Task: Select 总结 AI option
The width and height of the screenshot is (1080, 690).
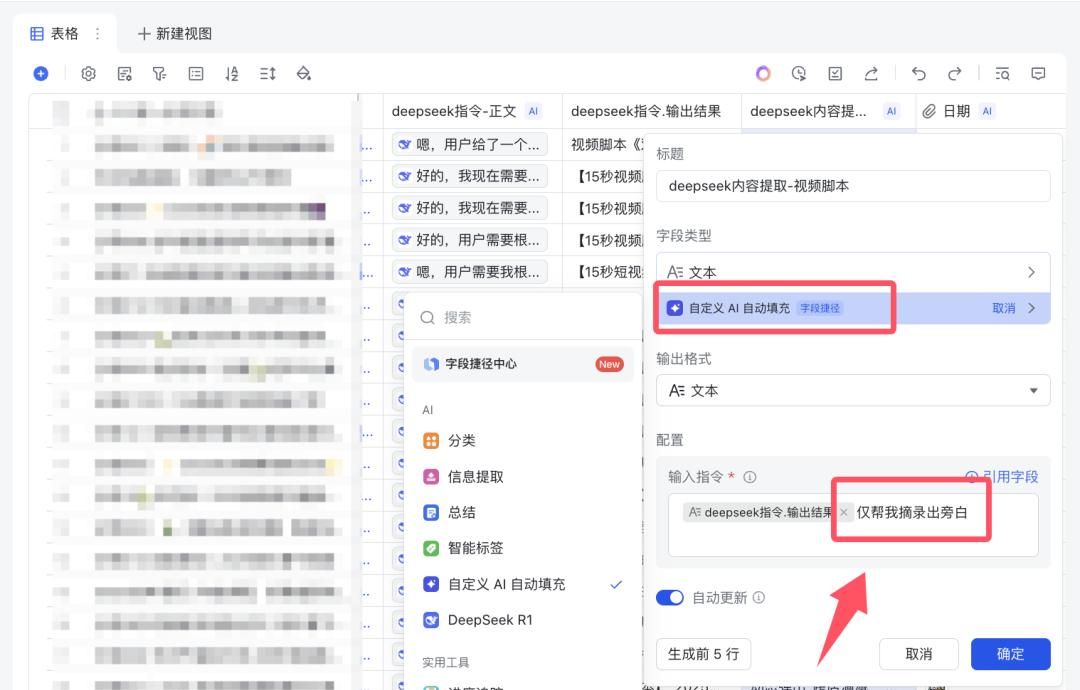Action: (522, 512)
